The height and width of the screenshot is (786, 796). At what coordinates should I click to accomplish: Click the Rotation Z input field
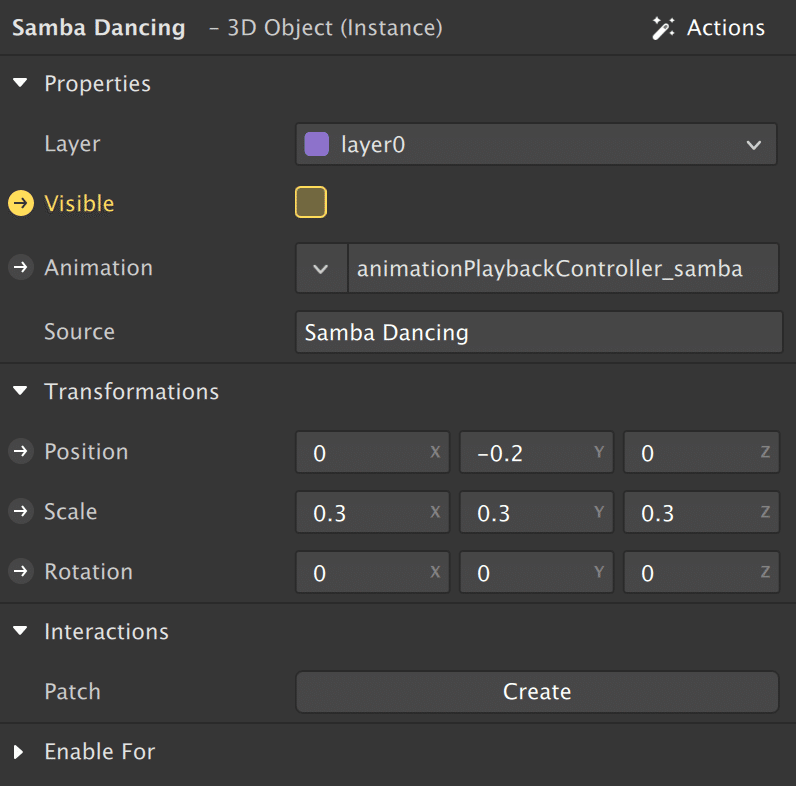(688, 573)
